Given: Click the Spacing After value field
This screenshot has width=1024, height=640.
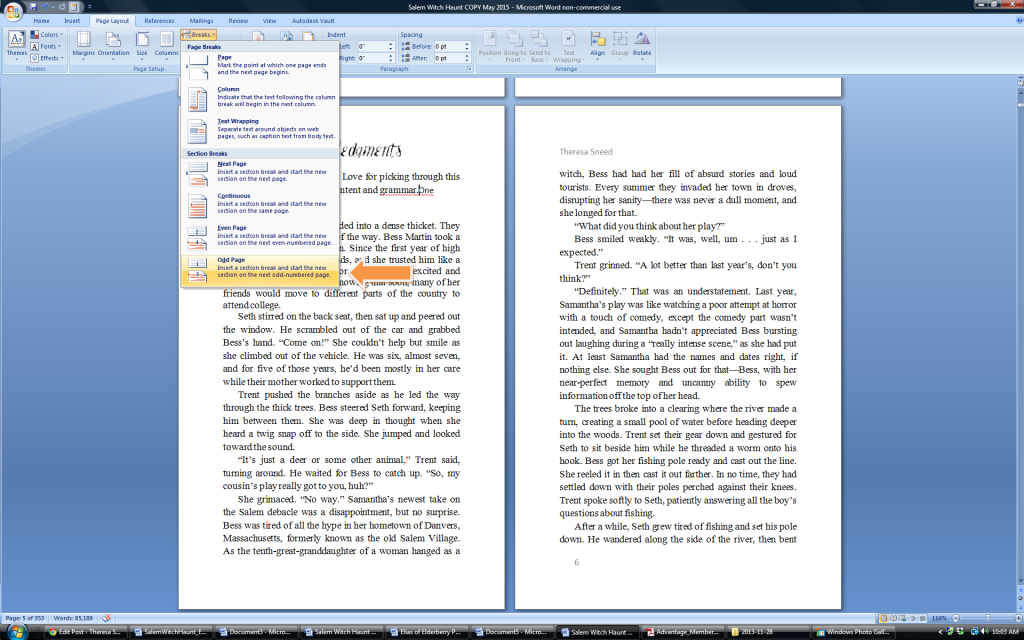Looking at the screenshot, I should tap(448, 58).
